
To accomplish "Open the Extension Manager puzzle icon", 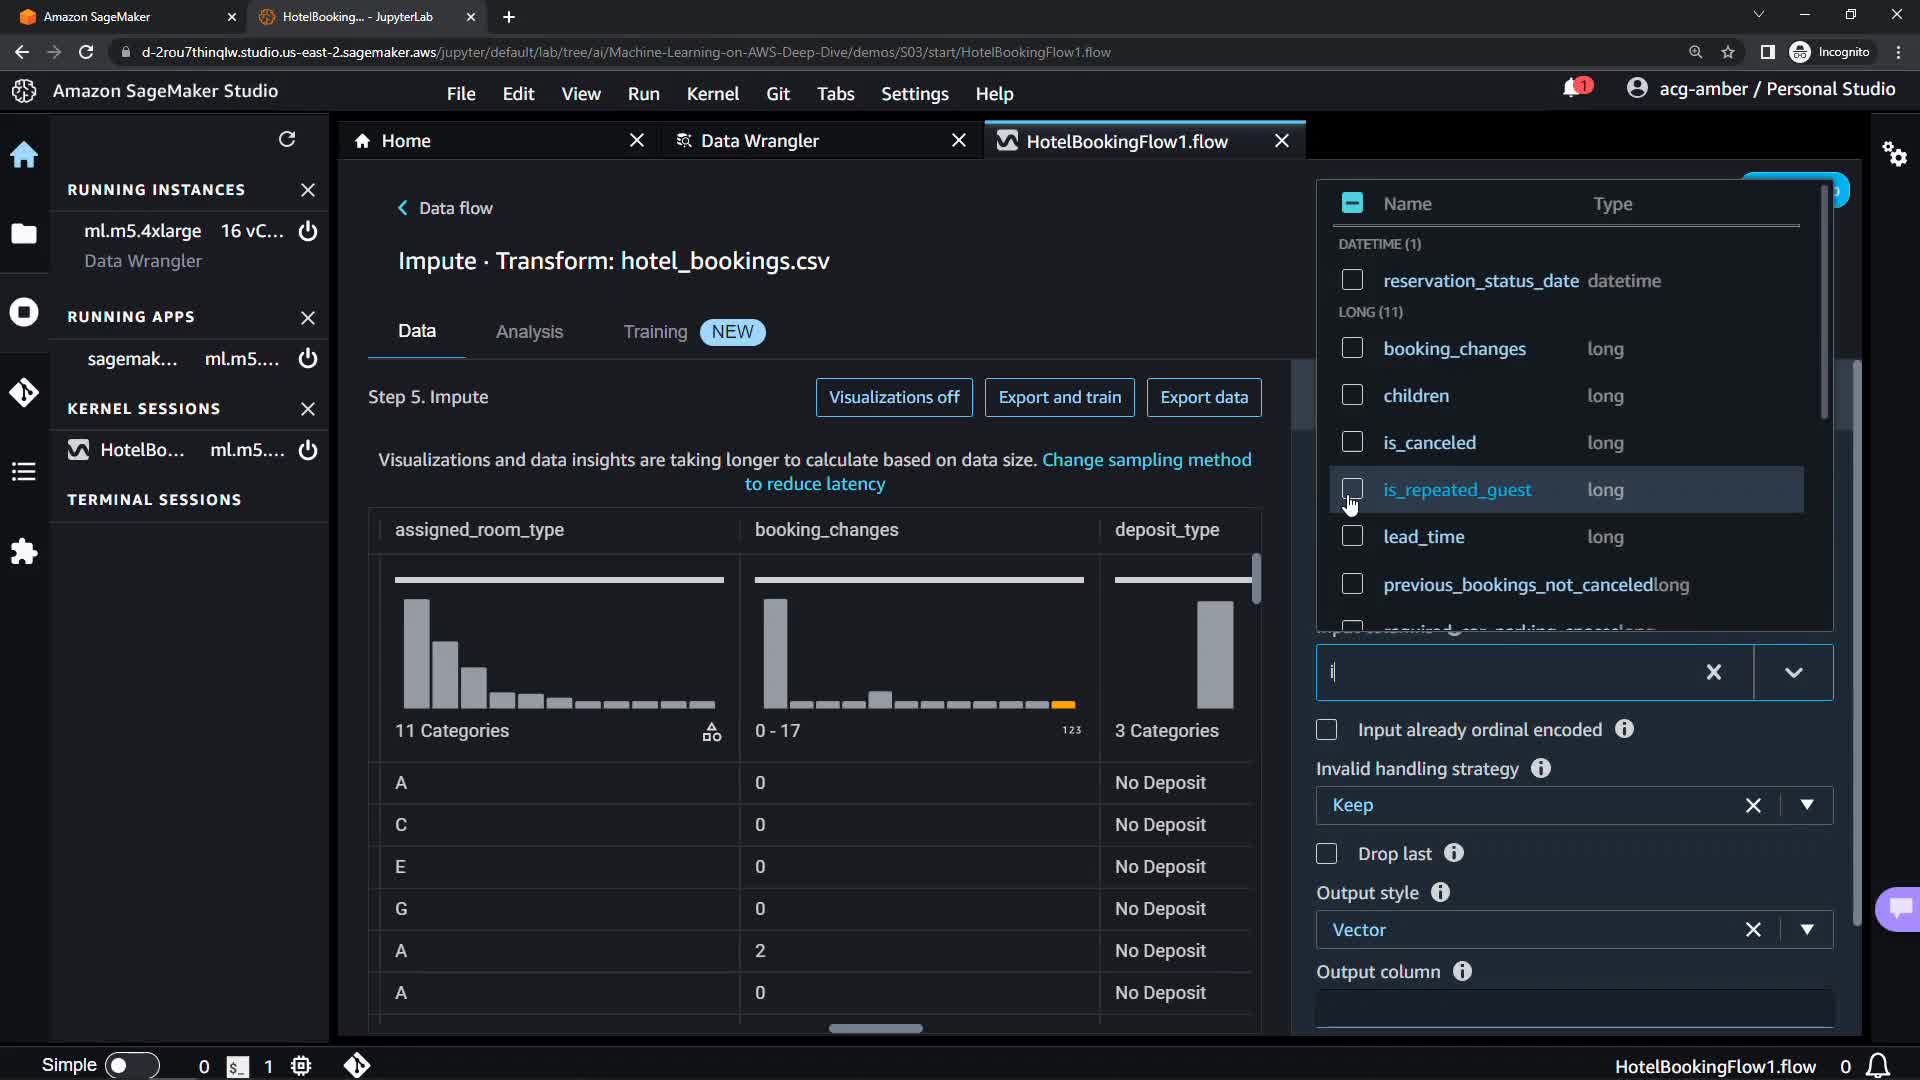I will (24, 551).
